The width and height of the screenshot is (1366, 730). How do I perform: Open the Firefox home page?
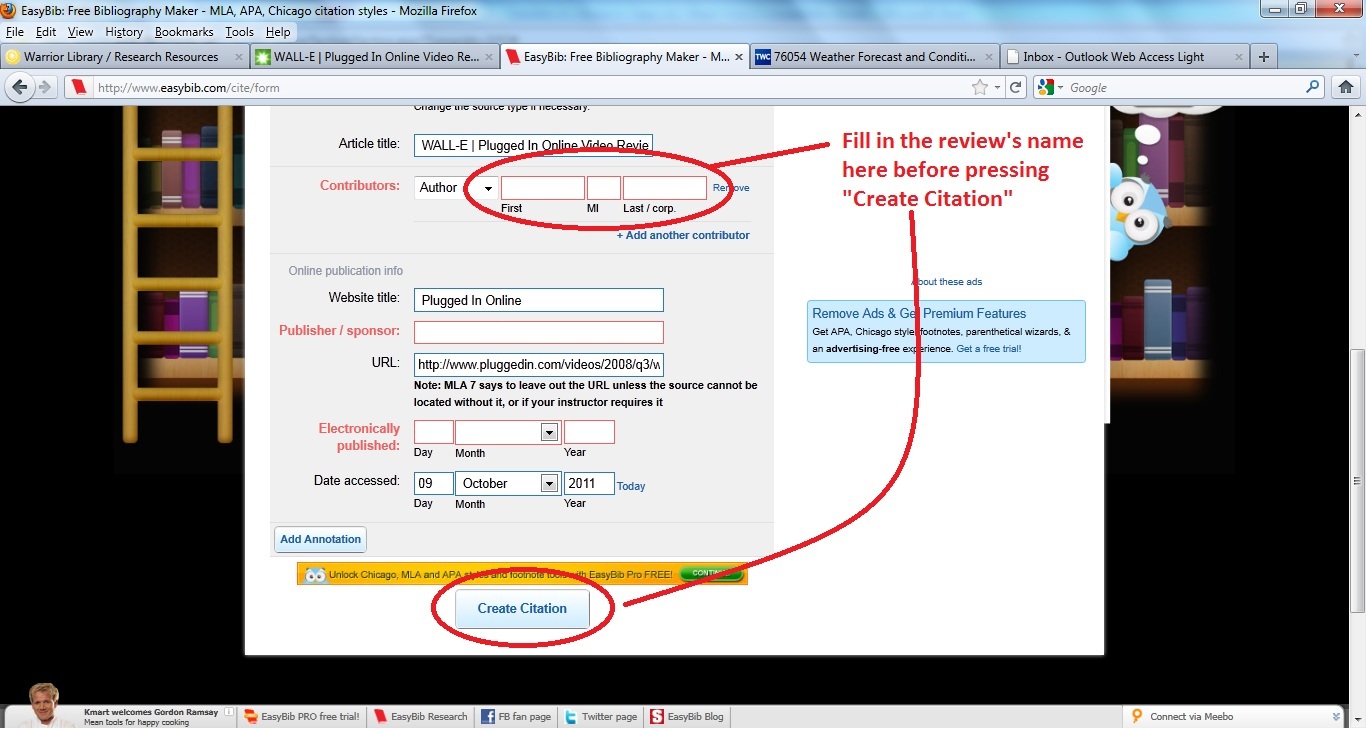[1346, 87]
